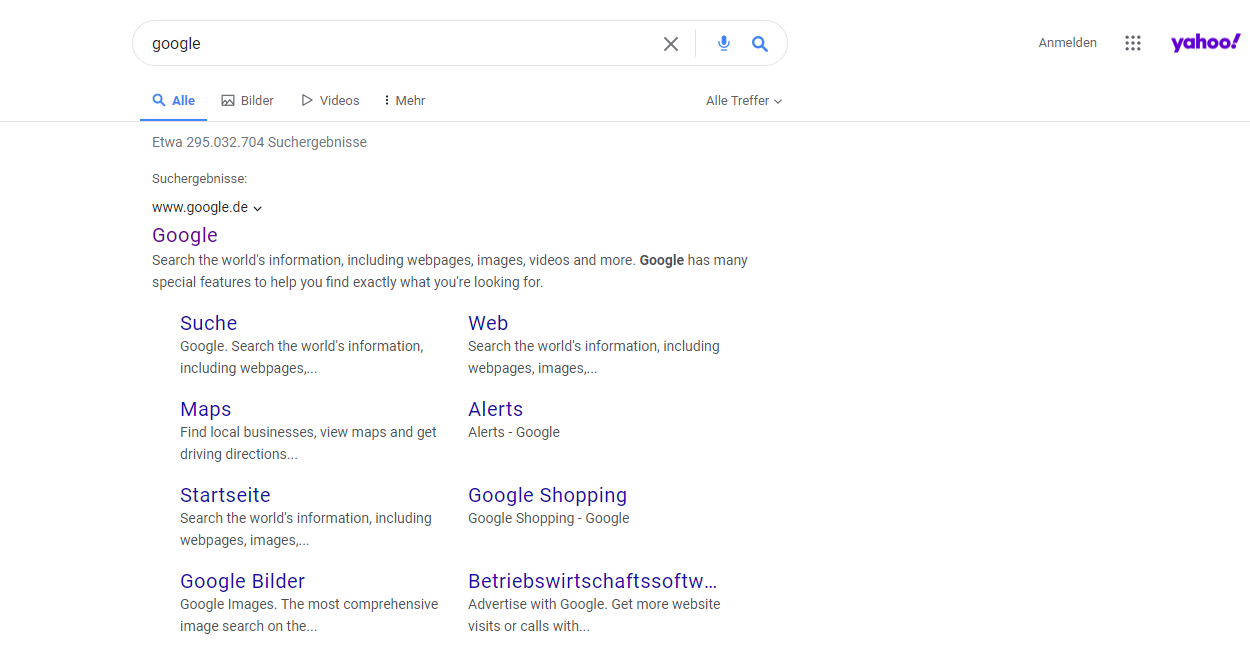Viewport: 1250px width, 653px height.
Task: Click Anmelden to sign in
Action: point(1067,43)
